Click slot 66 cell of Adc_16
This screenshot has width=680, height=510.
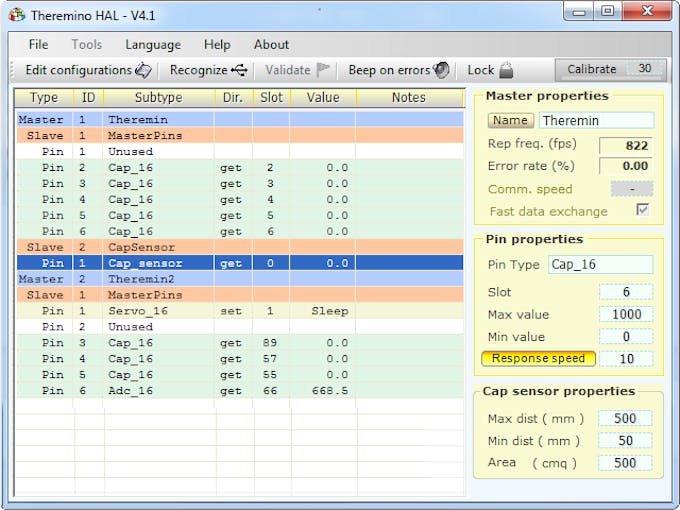click(271, 391)
